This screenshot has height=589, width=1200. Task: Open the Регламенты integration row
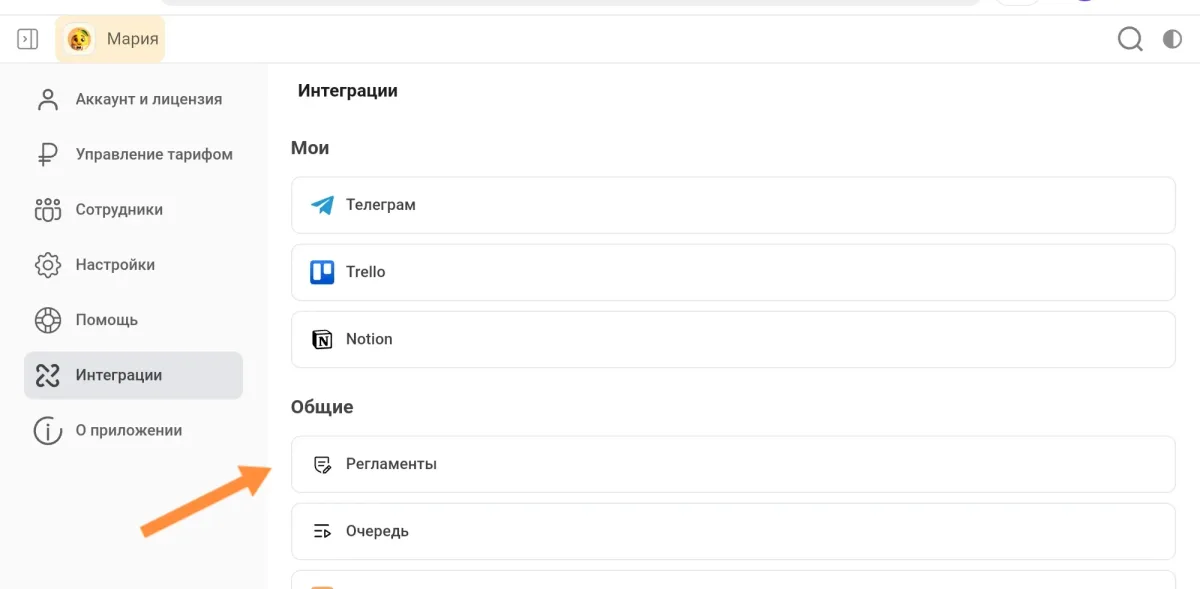(x=732, y=464)
